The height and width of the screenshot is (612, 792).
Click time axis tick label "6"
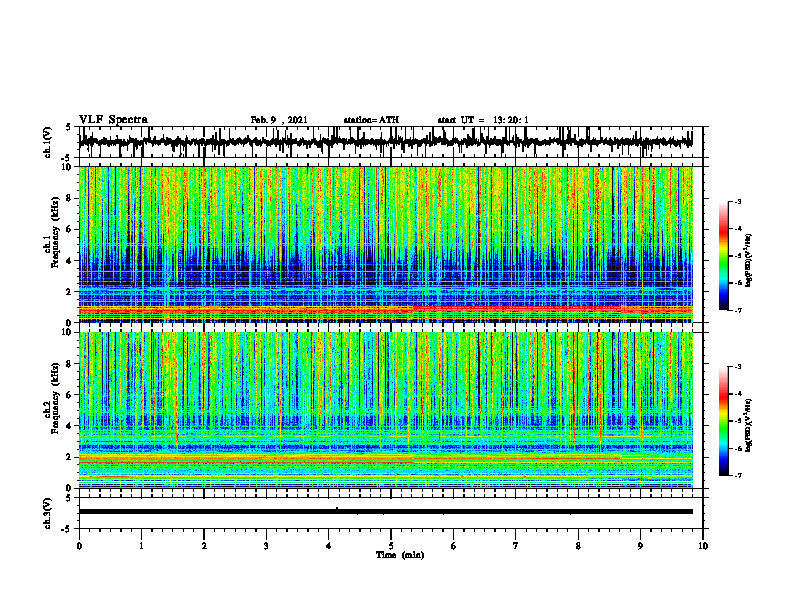(x=454, y=546)
